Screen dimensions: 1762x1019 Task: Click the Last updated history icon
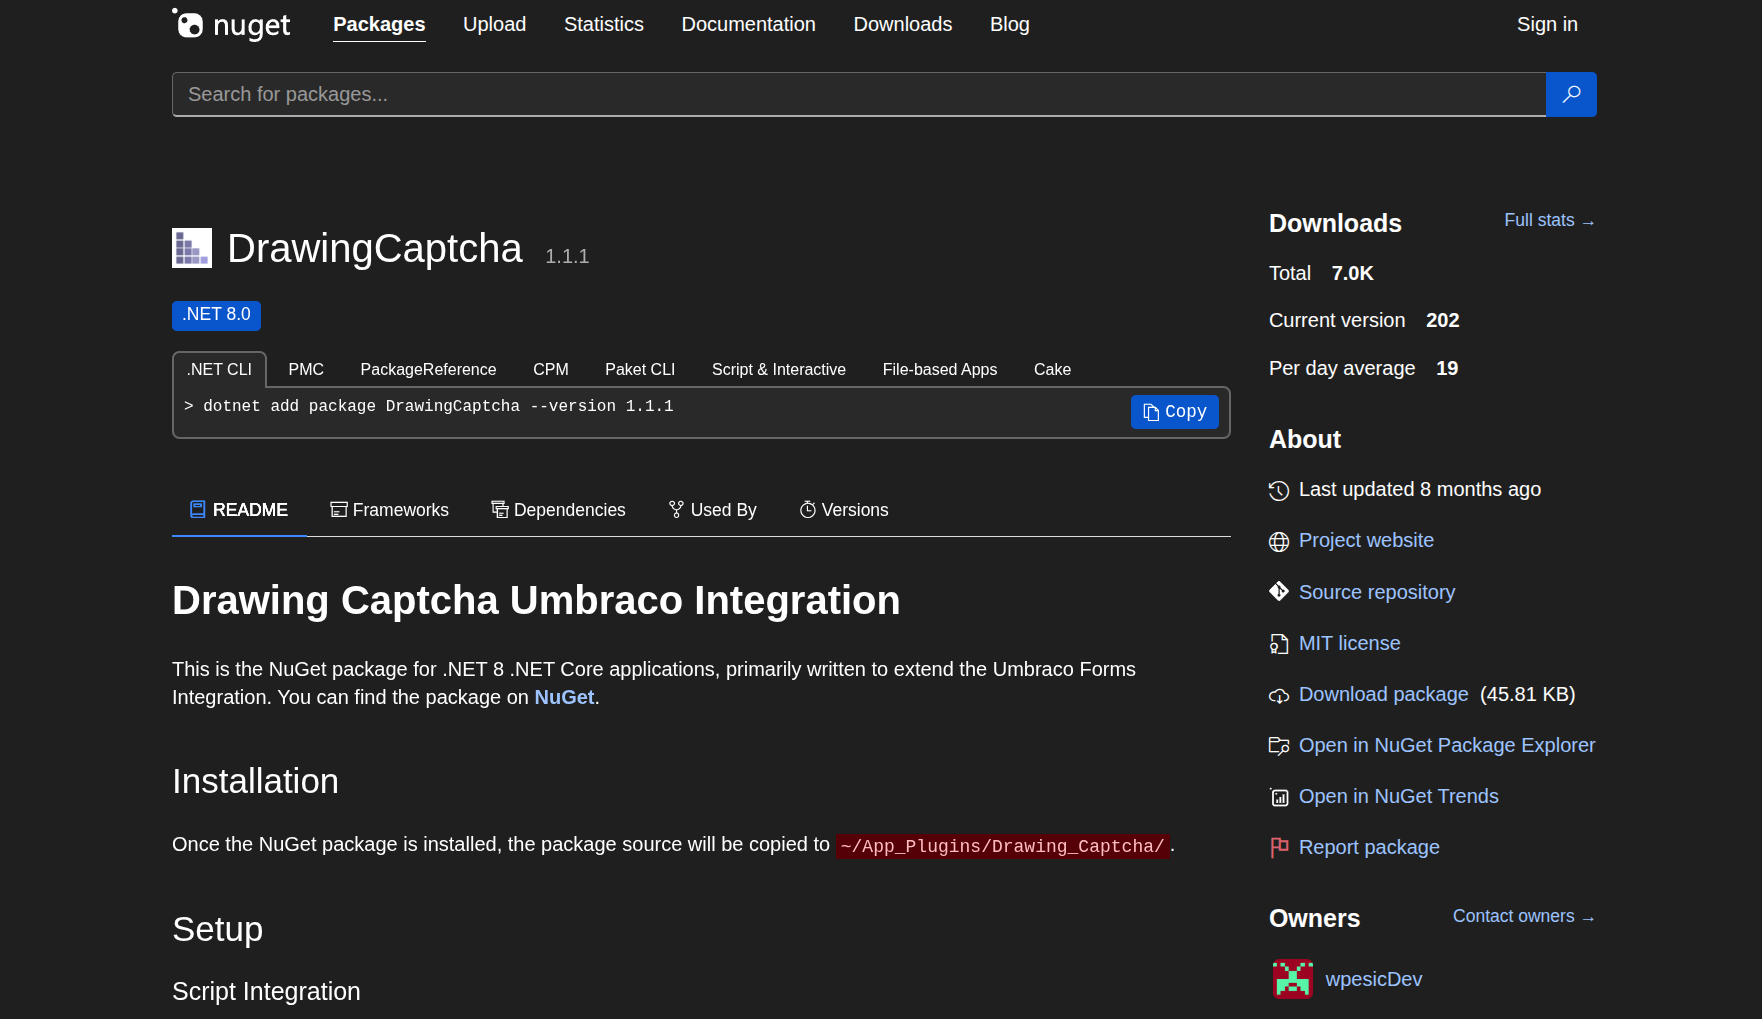(x=1279, y=490)
